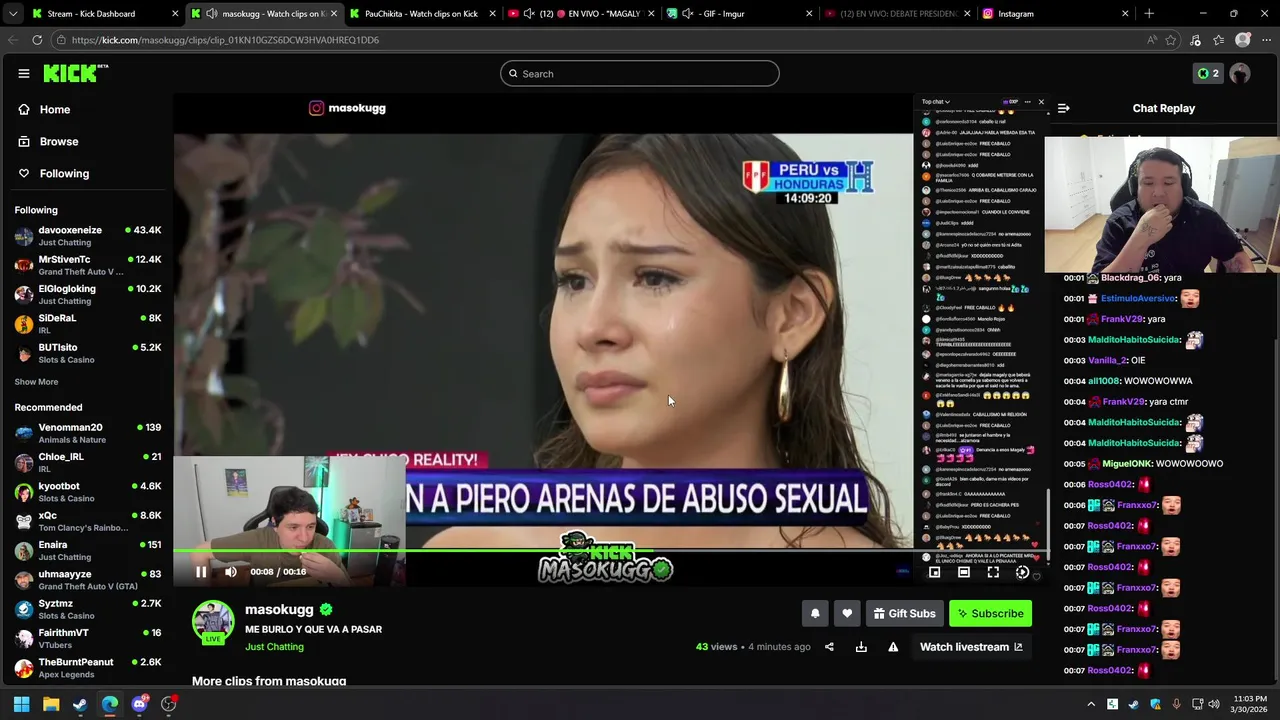The image size is (1280, 720).
Task: Open the Windows Start menu
Action: coord(22,704)
